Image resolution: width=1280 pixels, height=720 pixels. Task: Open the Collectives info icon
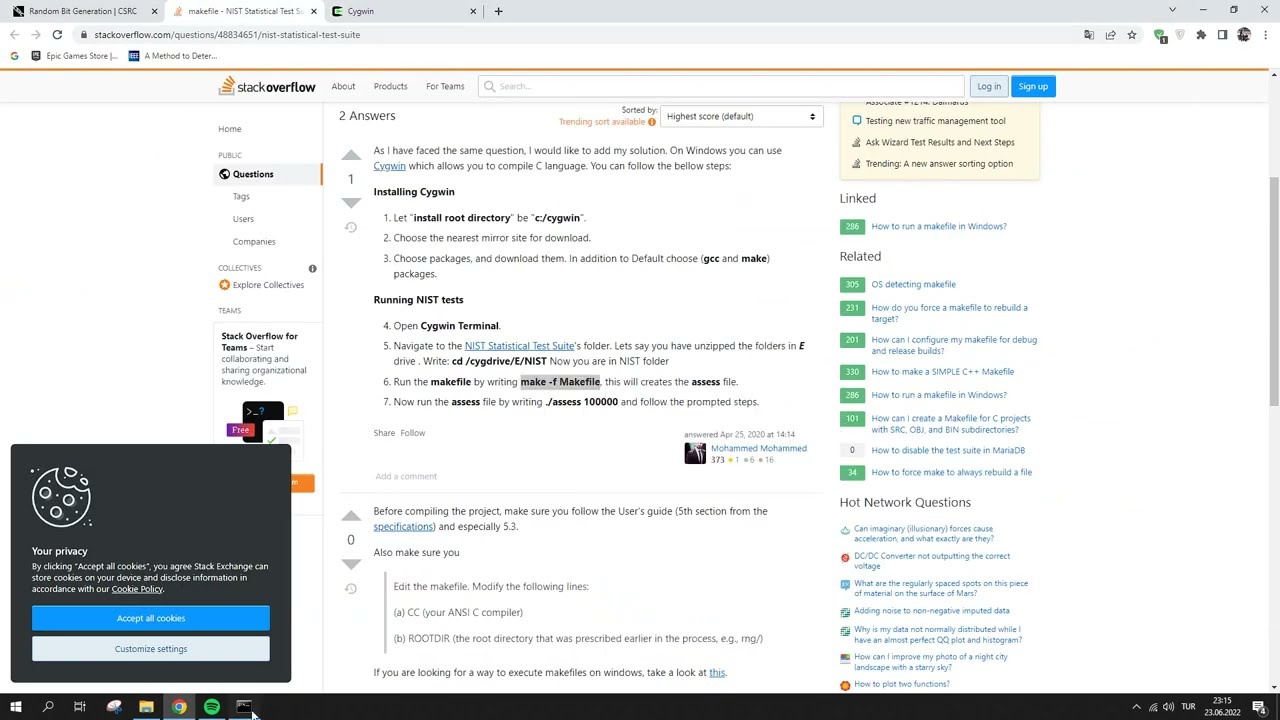click(x=312, y=268)
